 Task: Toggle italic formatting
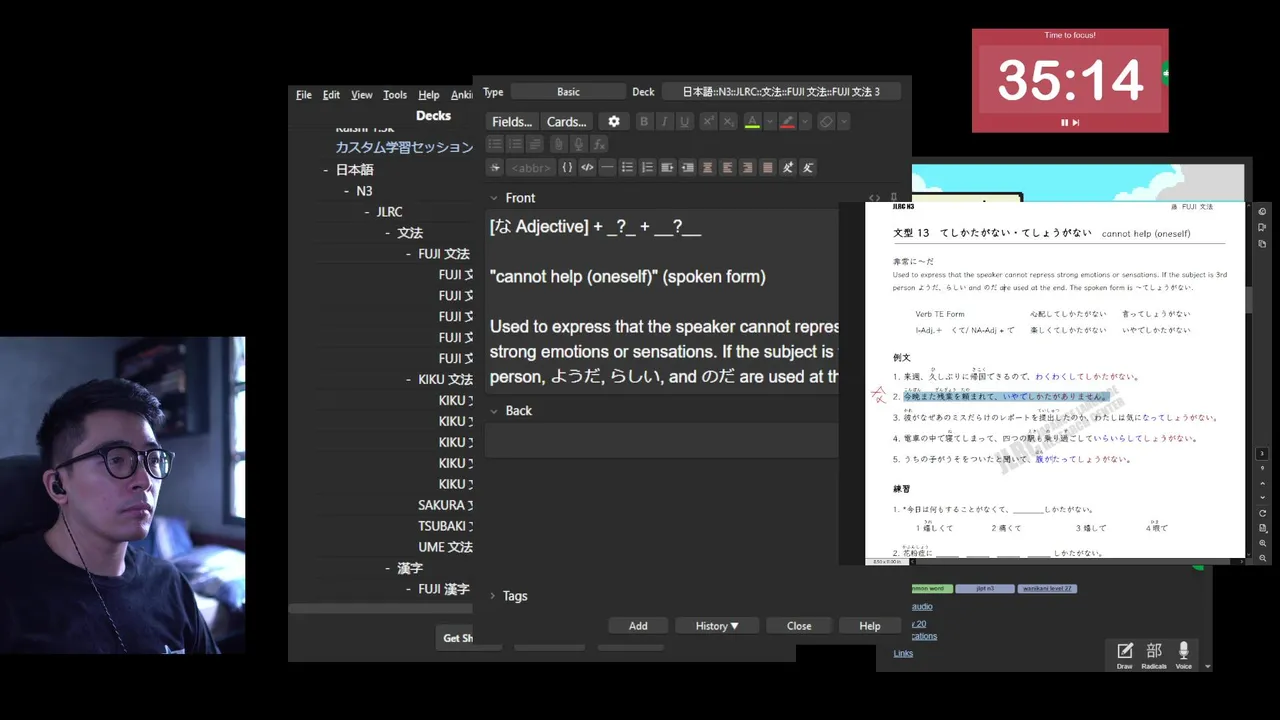664,121
